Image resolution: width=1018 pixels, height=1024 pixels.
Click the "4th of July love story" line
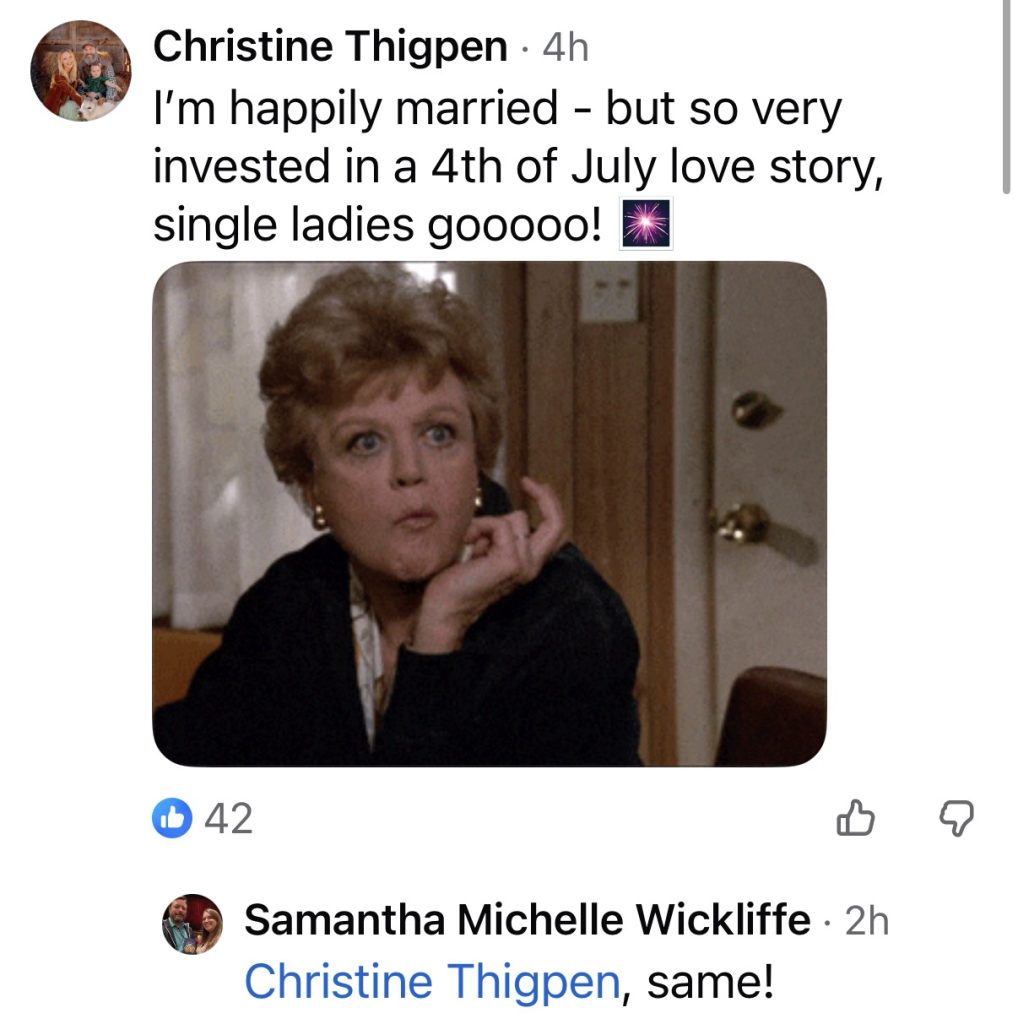pos(518,167)
